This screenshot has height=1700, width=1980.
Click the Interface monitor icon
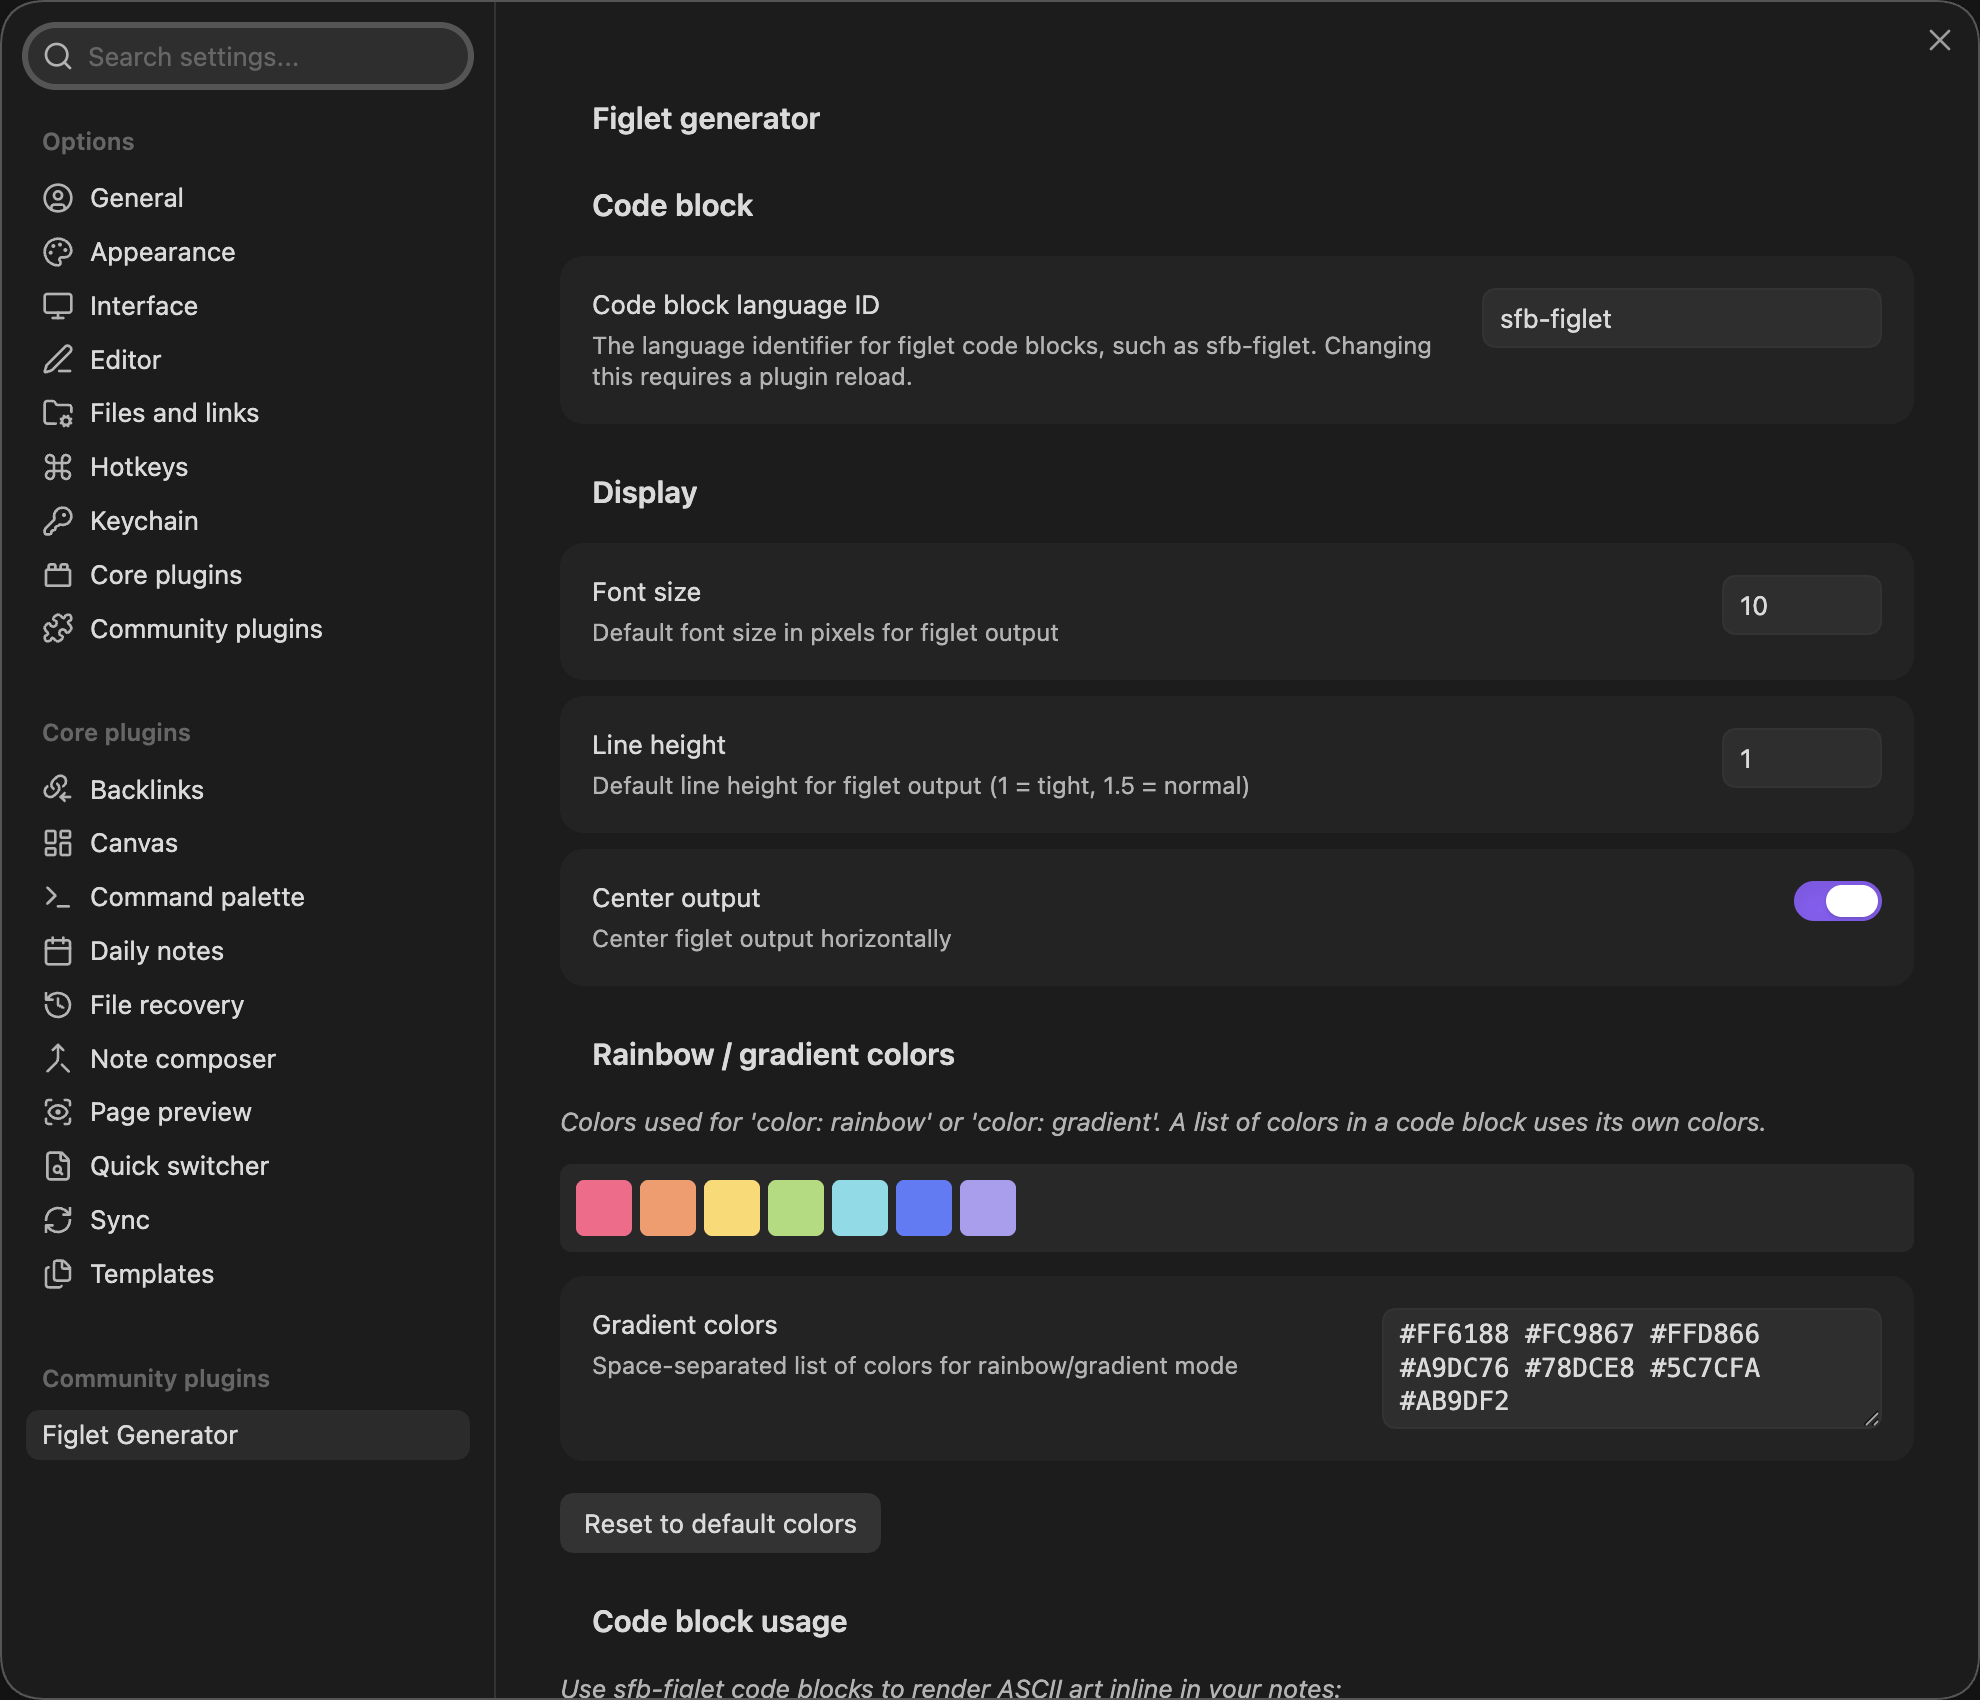[x=58, y=306]
